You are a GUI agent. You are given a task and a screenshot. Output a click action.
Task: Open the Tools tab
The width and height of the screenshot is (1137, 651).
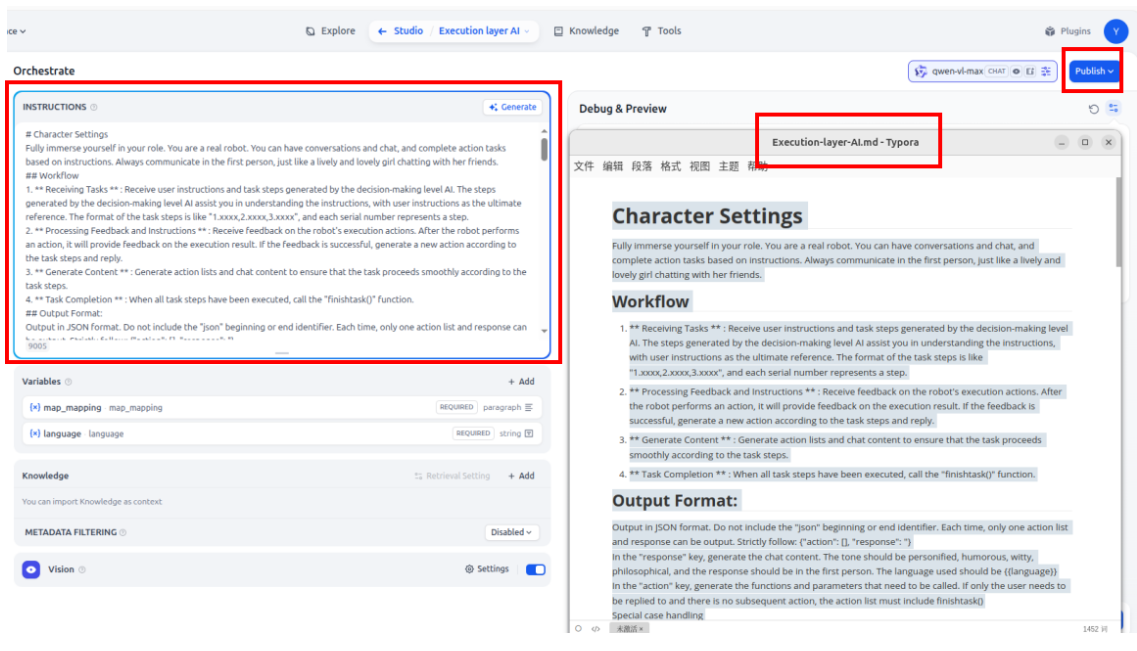(661, 31)
